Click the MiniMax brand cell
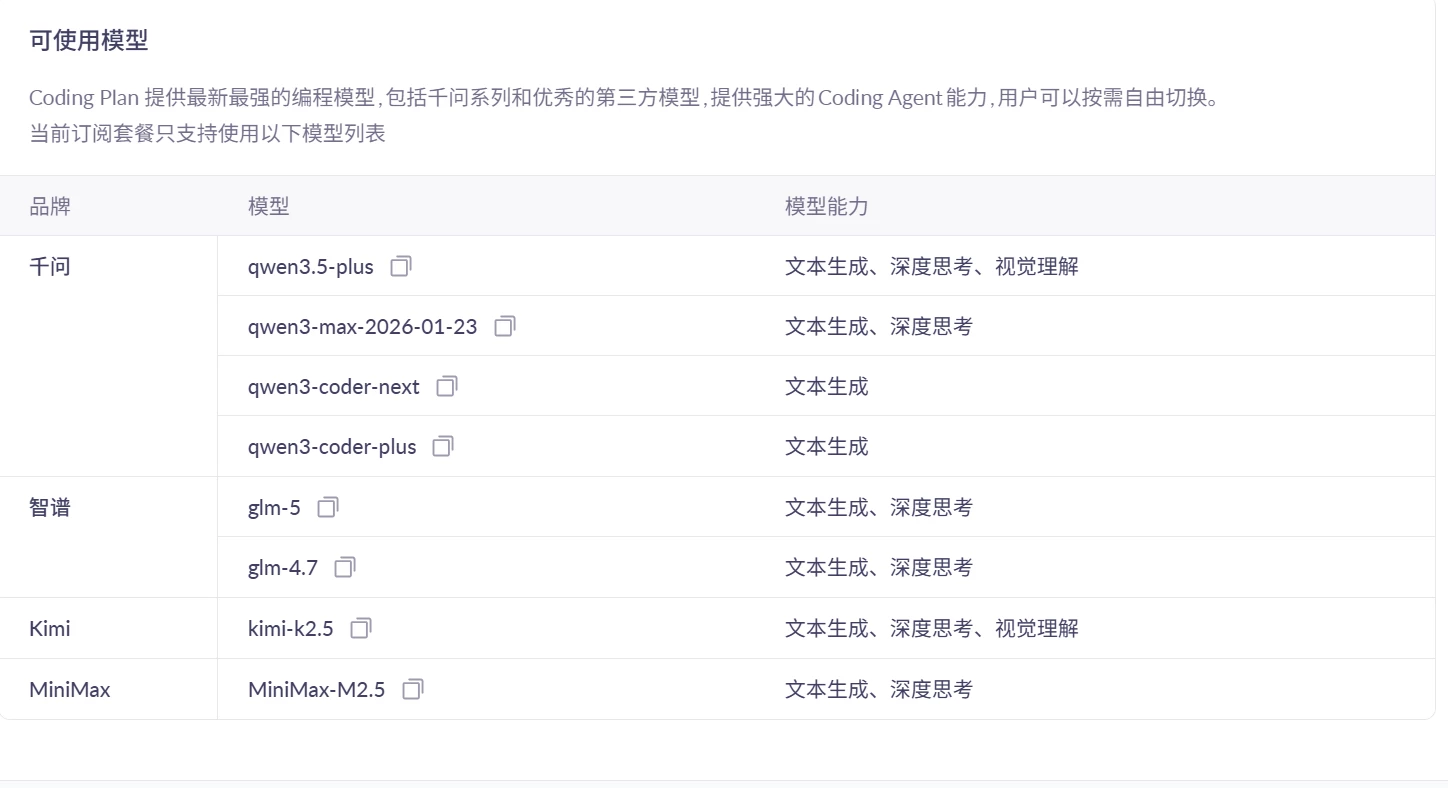This screenshot has width=1448, height=788. click(x=70, y=689)
